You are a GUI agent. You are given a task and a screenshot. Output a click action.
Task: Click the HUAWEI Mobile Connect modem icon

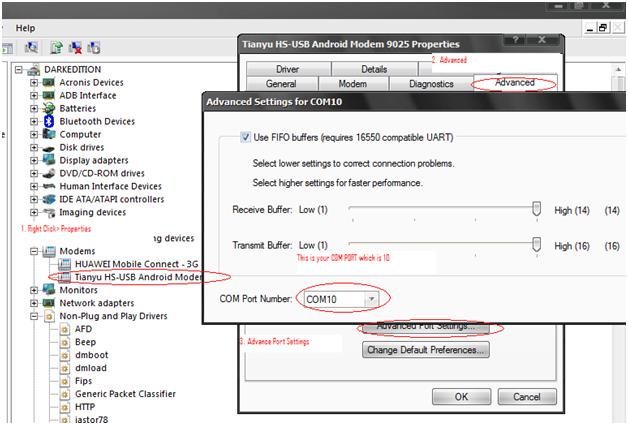tap(64, 264)
